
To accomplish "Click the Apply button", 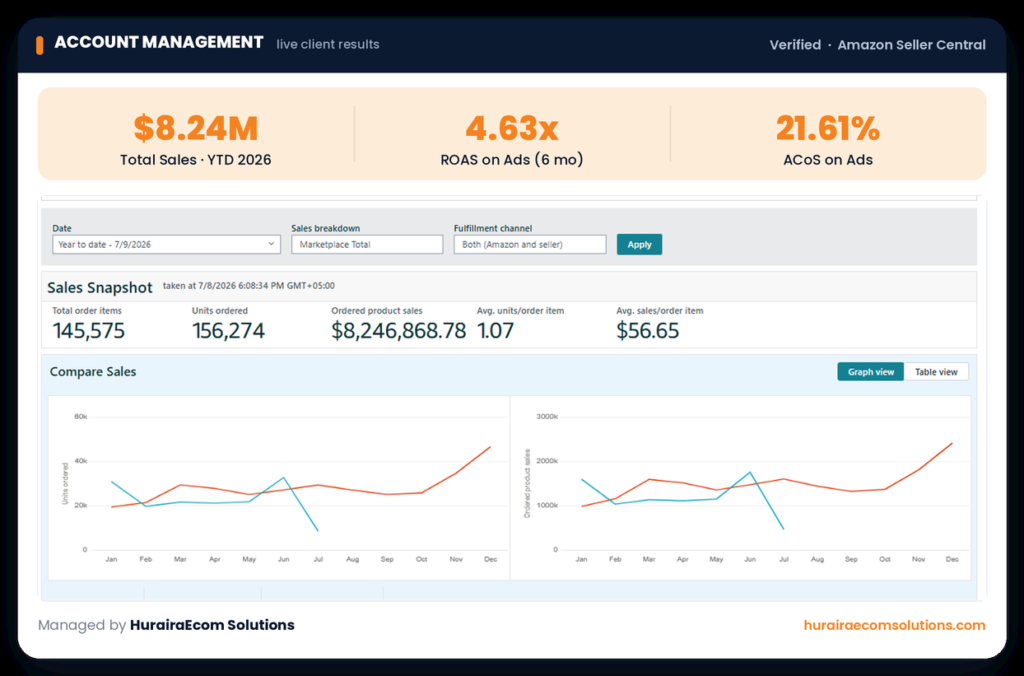I will point(639,244).
